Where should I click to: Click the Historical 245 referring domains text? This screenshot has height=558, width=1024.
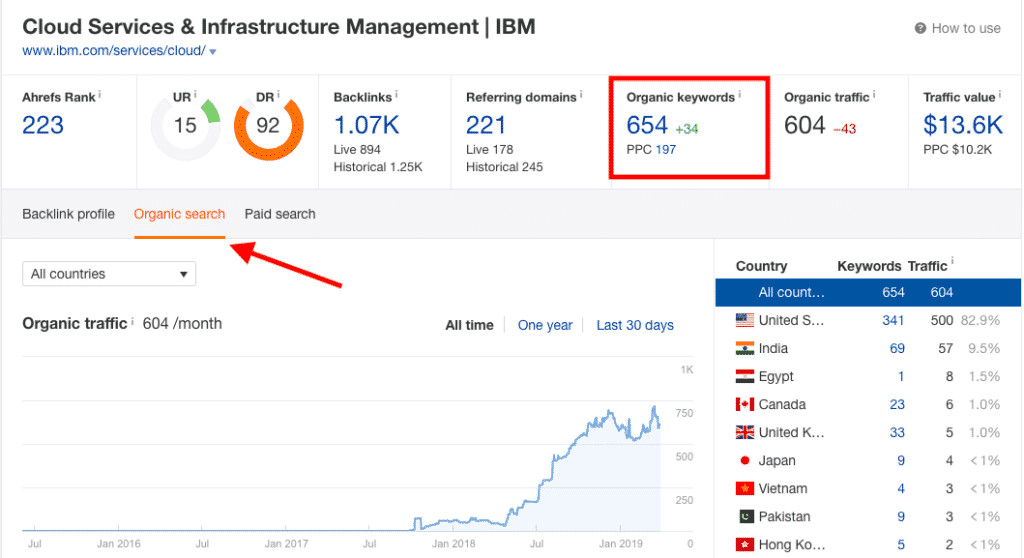(504, 167)
